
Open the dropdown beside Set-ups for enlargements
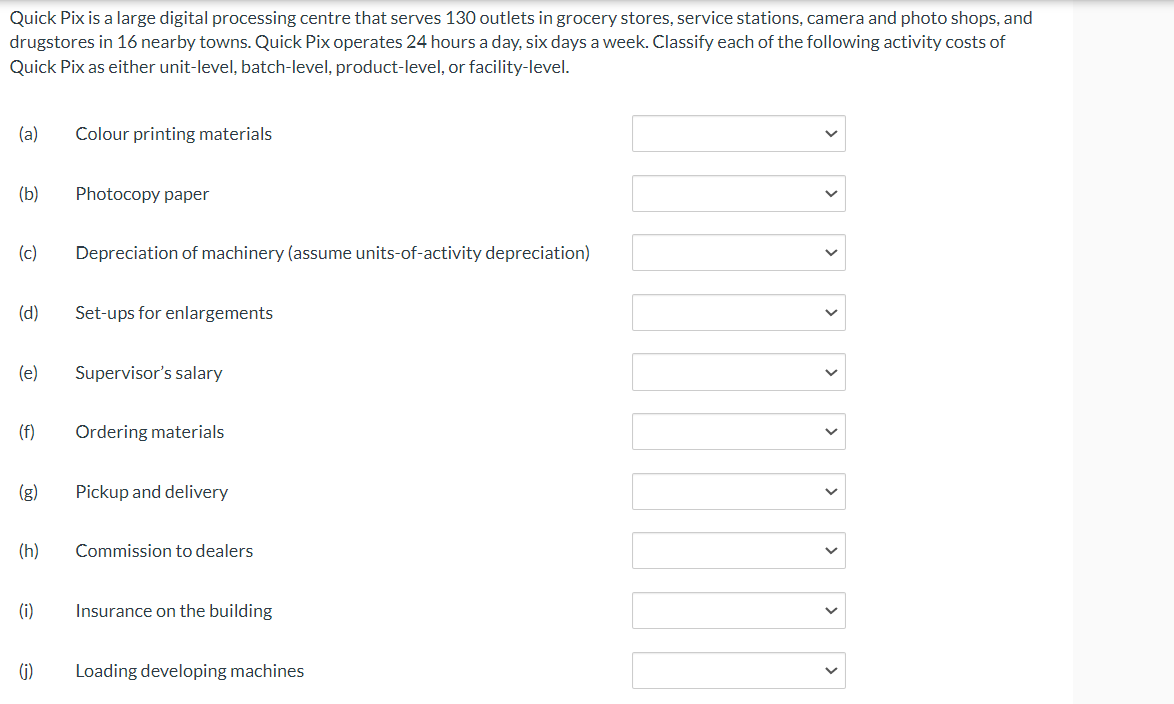(x=739, y=312)
